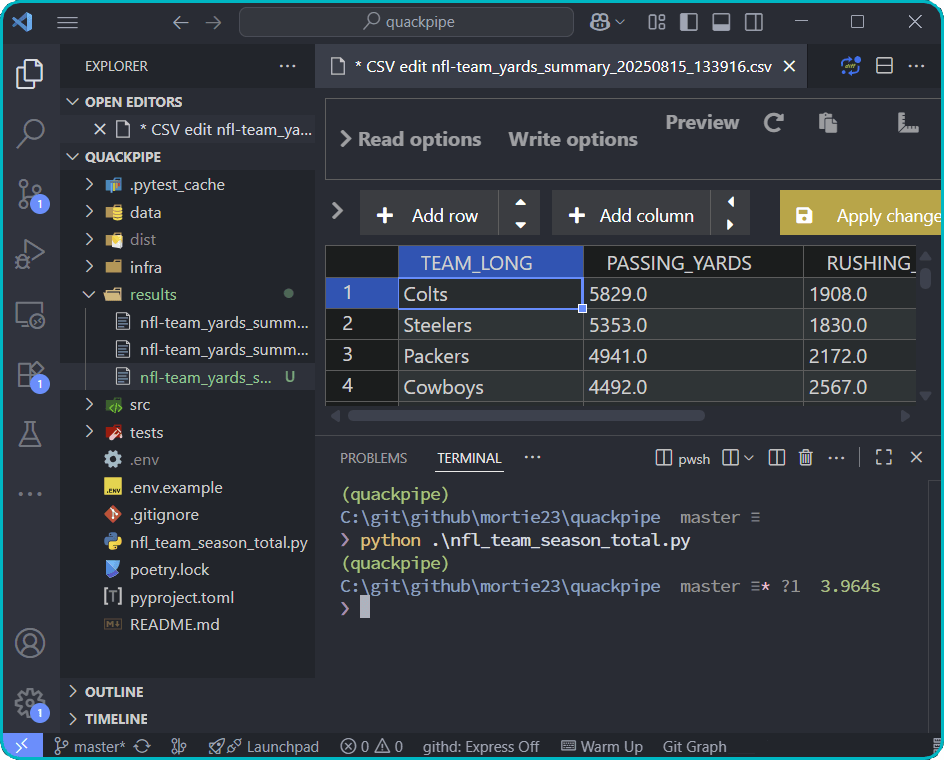Expand the data folder

click(188, 212)
